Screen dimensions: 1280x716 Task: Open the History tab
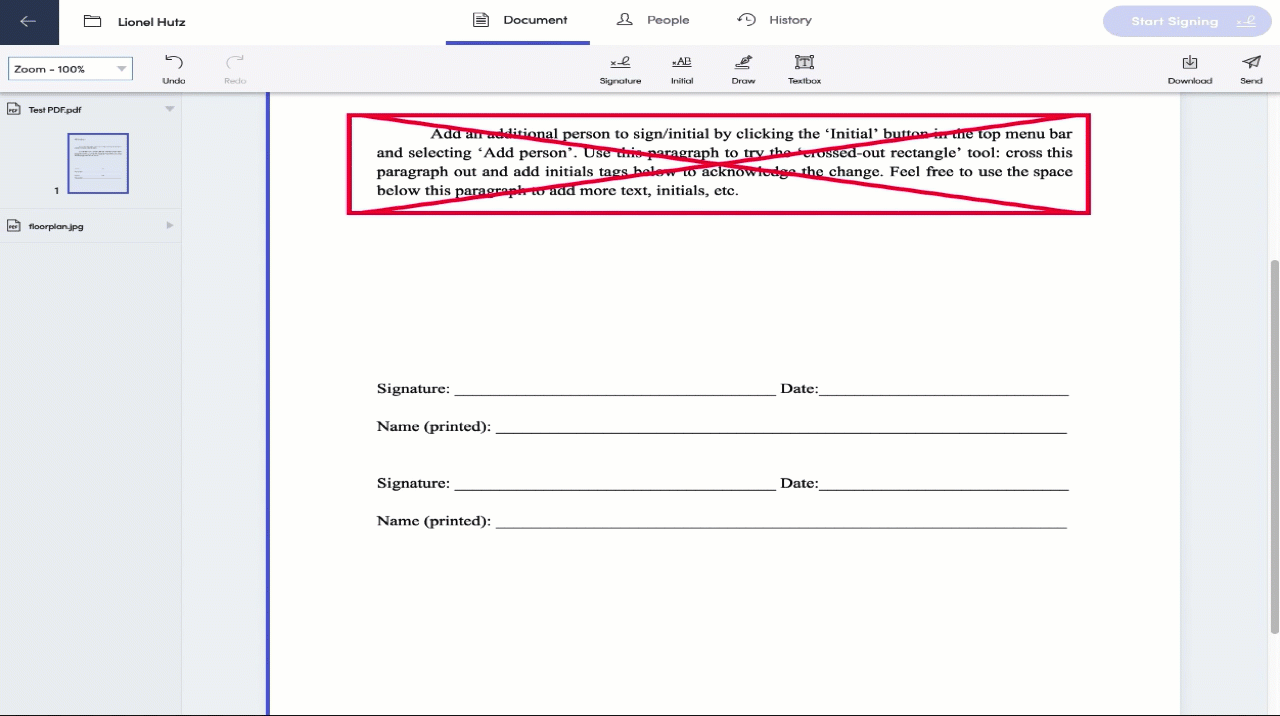pyautogui.click(x=775, y=19)
